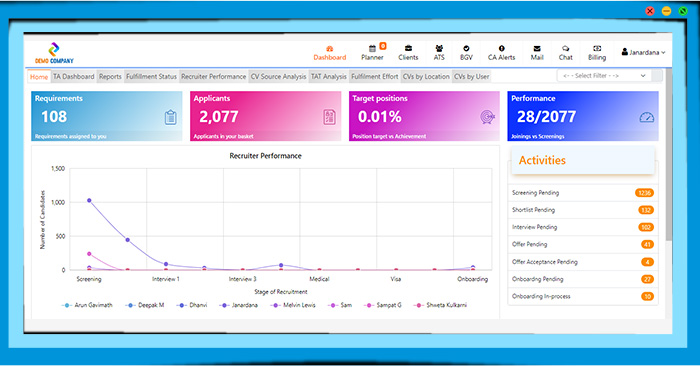Open the Mail envelope icon

pyautogui.click(x=537, y=48)
